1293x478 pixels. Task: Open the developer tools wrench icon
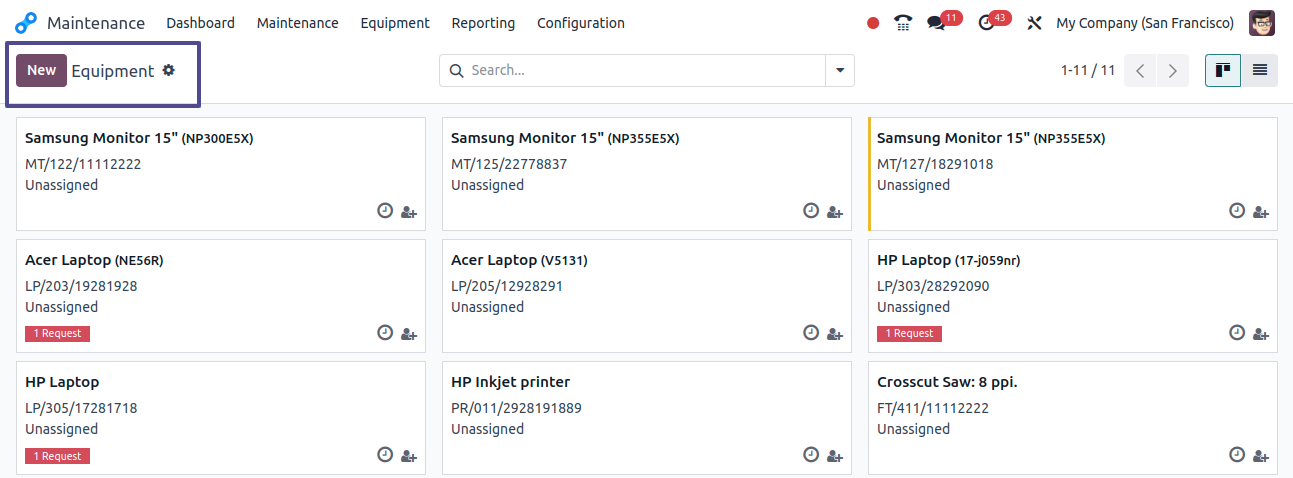1034,23
